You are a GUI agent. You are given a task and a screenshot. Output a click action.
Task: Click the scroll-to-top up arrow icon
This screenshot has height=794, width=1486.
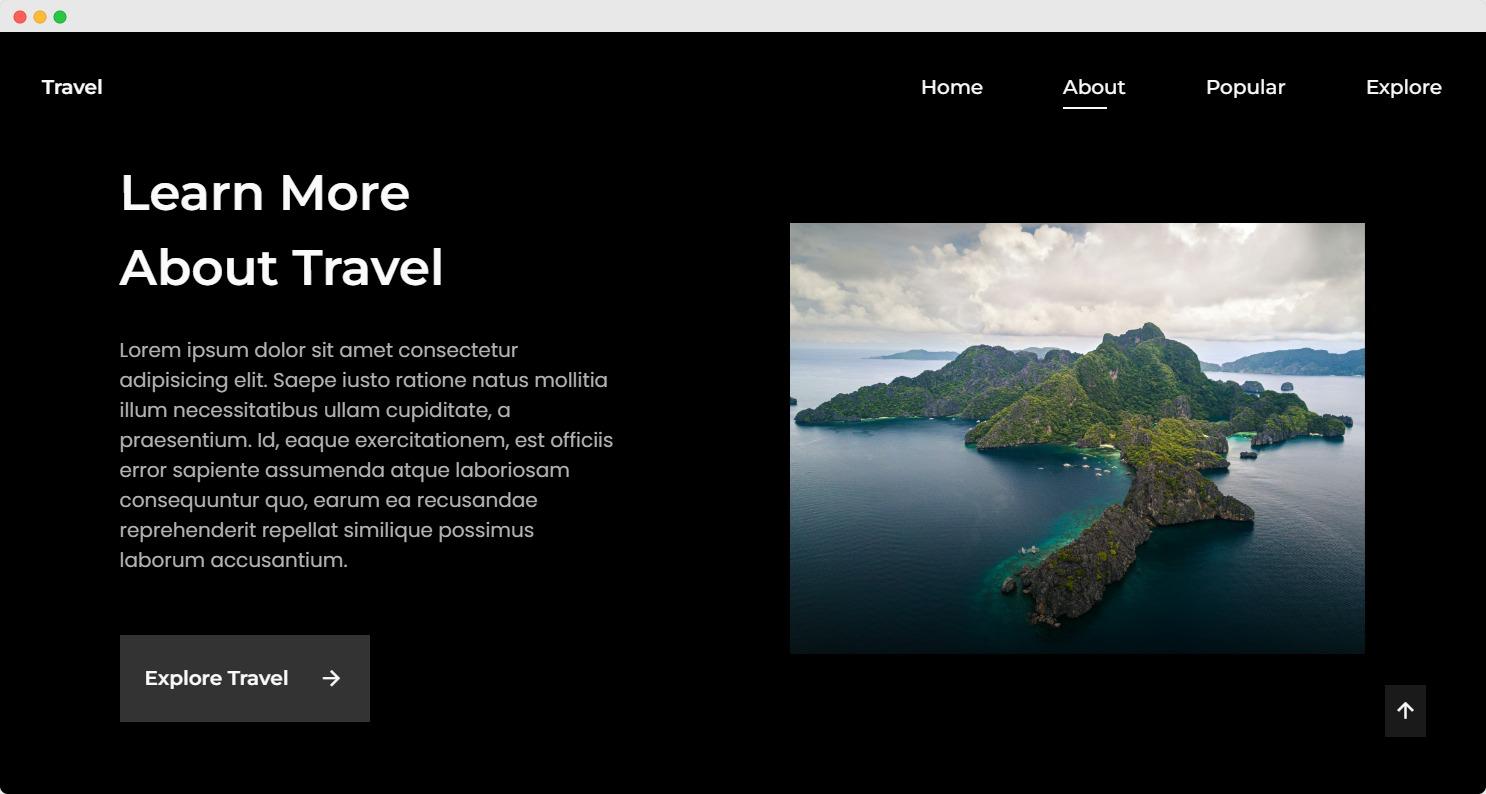pyautogui.click(x=1405, y=711)
